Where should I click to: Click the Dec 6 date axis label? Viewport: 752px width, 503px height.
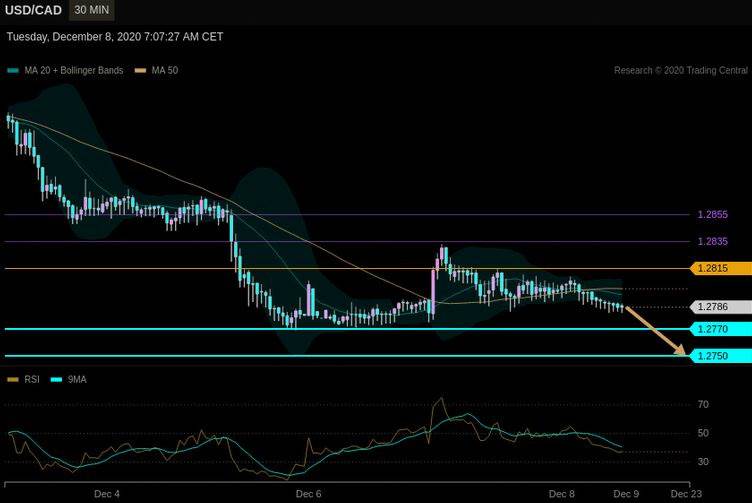pyautogui.click(x=308, y=494)
